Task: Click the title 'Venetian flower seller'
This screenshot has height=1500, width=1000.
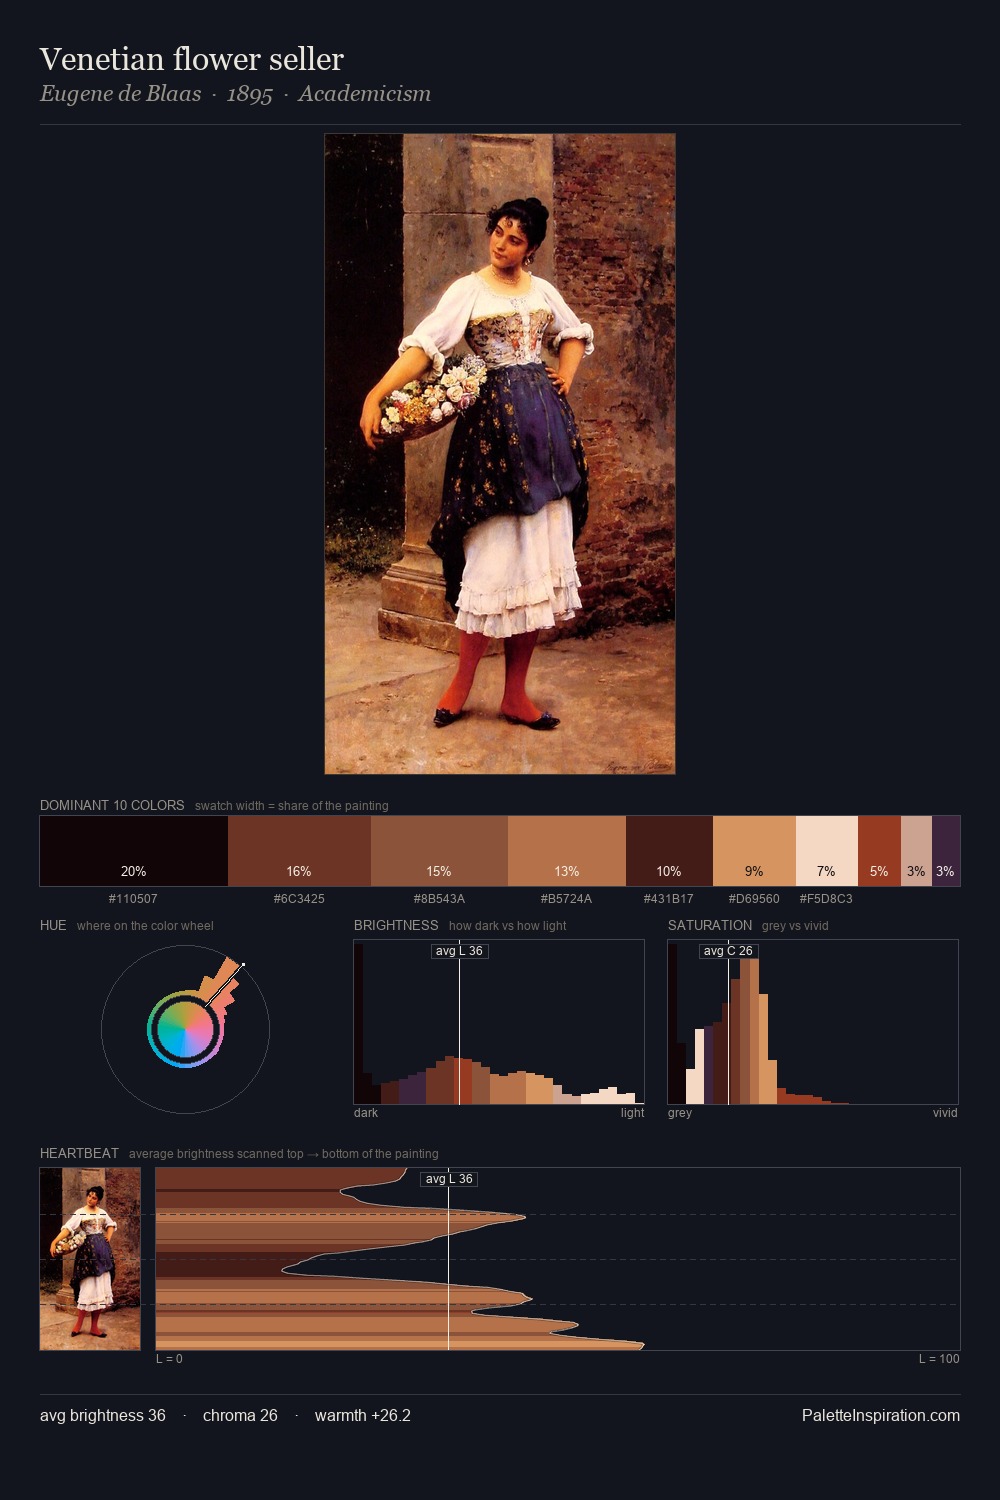Action: pos(192,60)
